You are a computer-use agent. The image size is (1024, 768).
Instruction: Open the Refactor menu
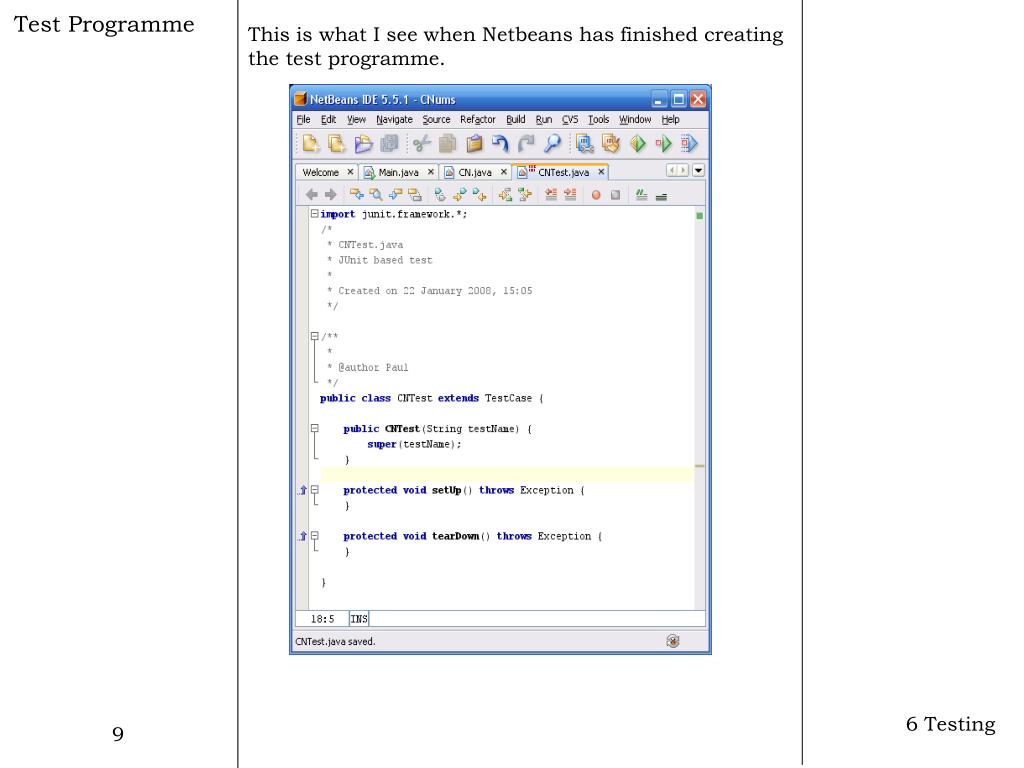[x=477, y=120]
